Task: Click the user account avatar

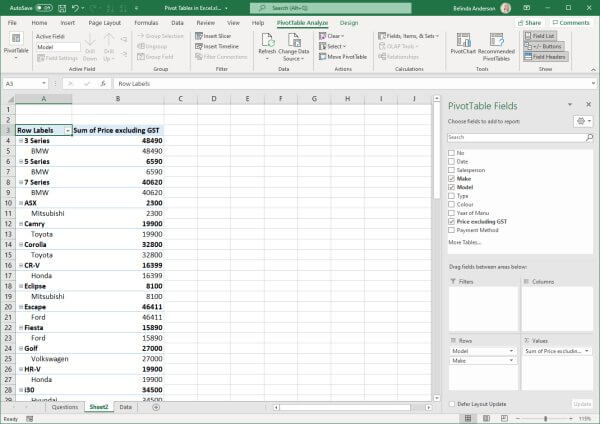Action: click(506, 8)
